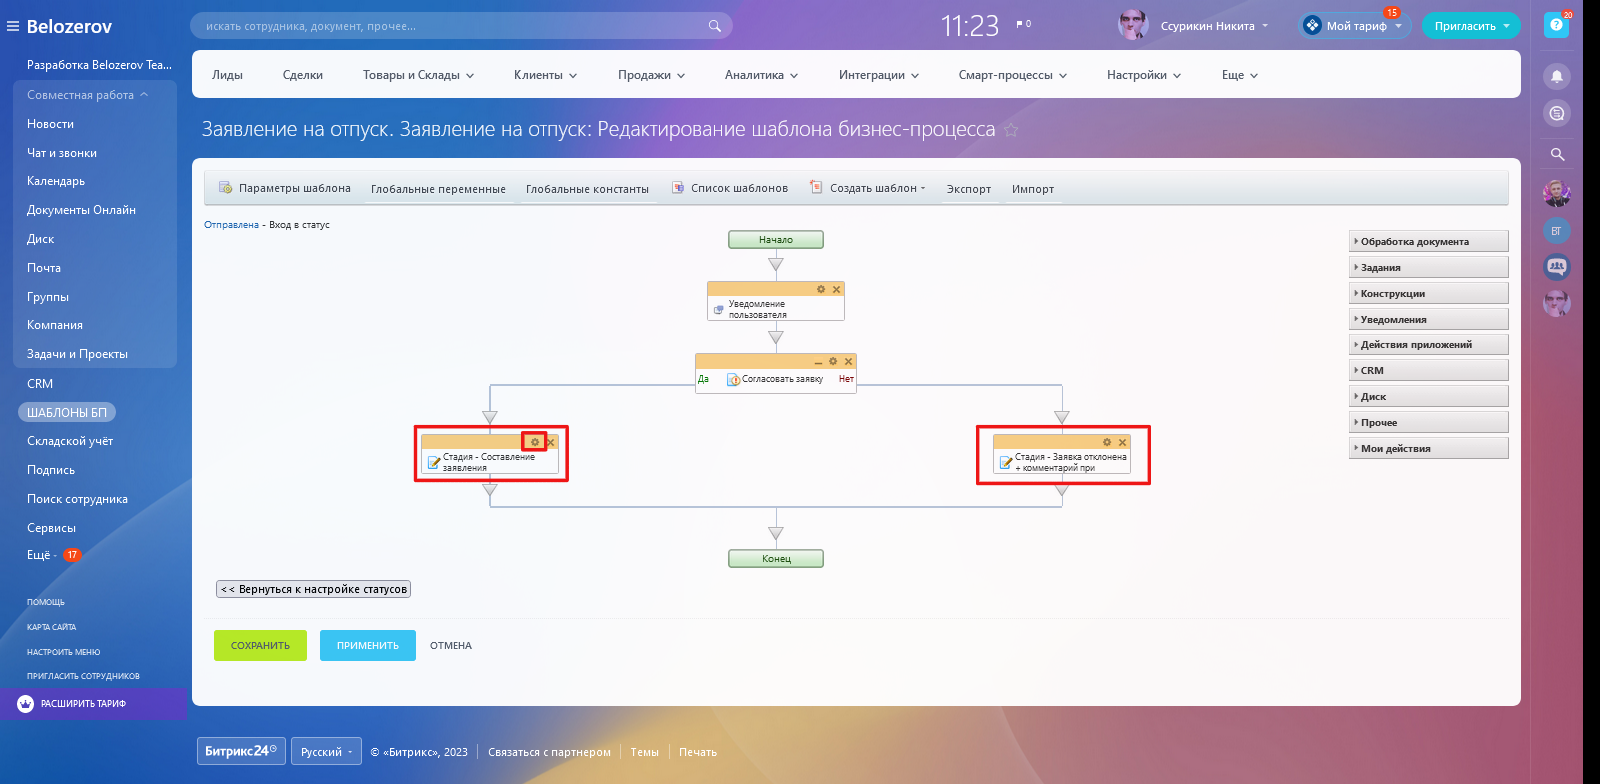Delete the Уведомление пользователя block with X
The width and height of the screenshot is (1600, 784).
pos(837,289)
